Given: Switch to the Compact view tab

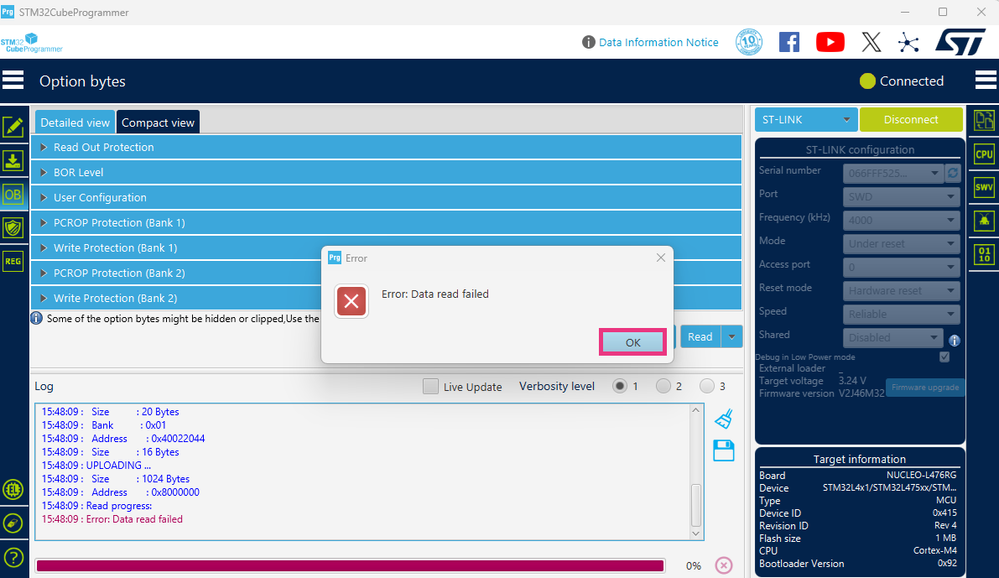Looking at the screenshot, I should pyautogui.click(x=158, y=122).
